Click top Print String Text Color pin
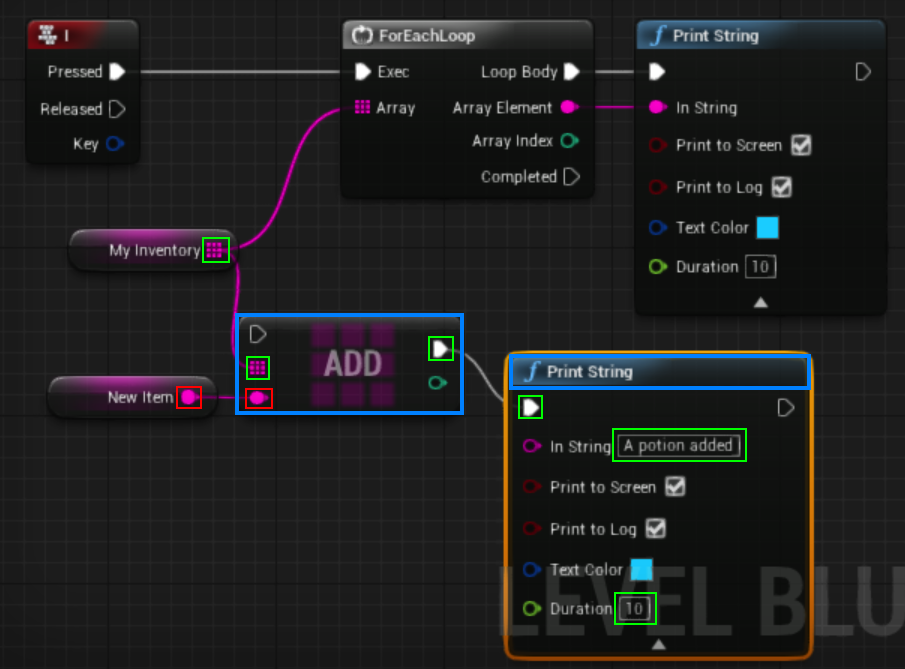Viewport: 905px width, 669px height. (x=657, y=227)
